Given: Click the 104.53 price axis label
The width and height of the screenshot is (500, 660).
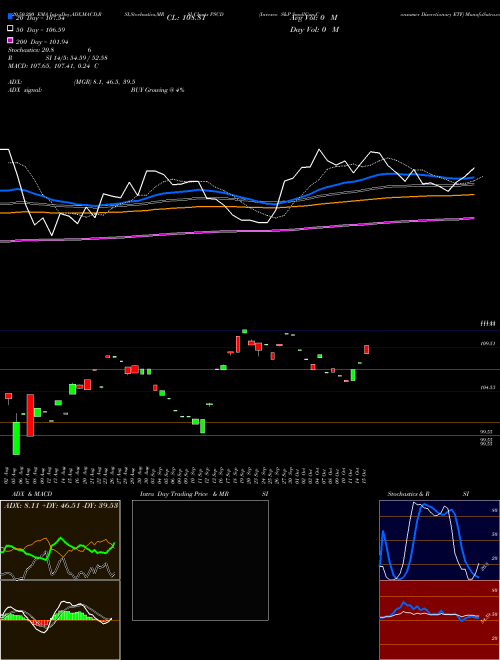Looking at the screenshot, I should click(x=488, y=387).
